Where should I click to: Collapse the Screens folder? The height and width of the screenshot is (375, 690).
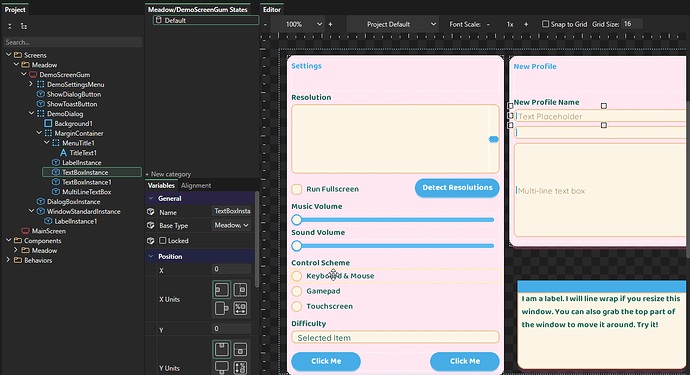pos(9,55)
